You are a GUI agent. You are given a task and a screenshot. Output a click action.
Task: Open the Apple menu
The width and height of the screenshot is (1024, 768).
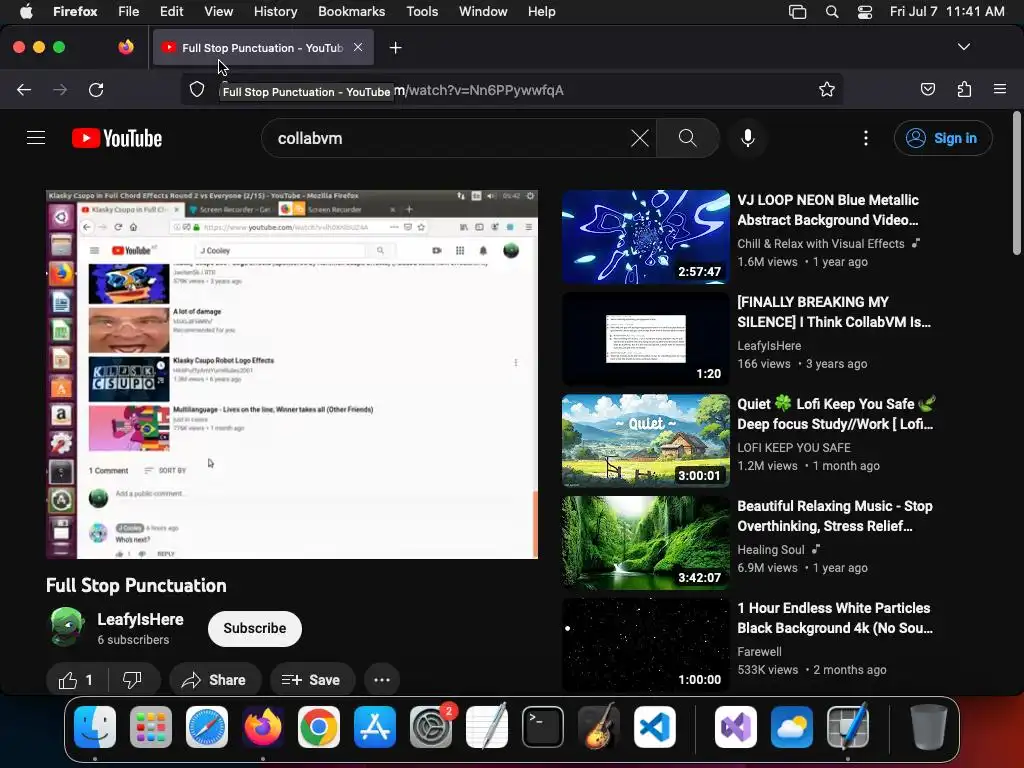(26, 12)
